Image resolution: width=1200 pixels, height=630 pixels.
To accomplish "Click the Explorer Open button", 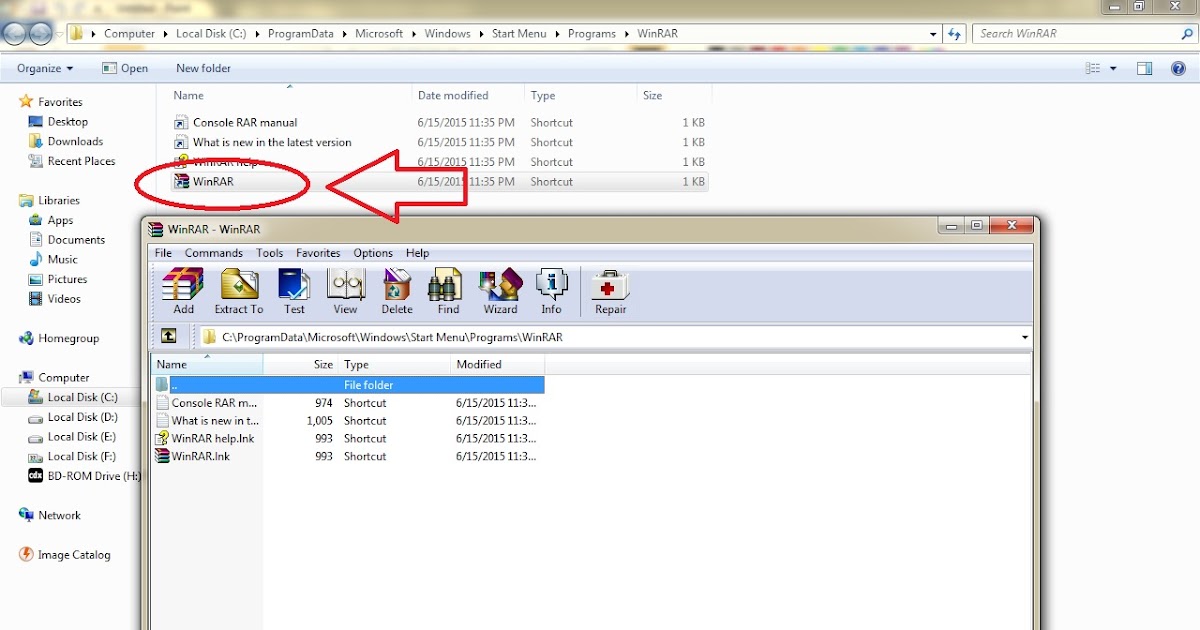I will click(x=125, y=68).
